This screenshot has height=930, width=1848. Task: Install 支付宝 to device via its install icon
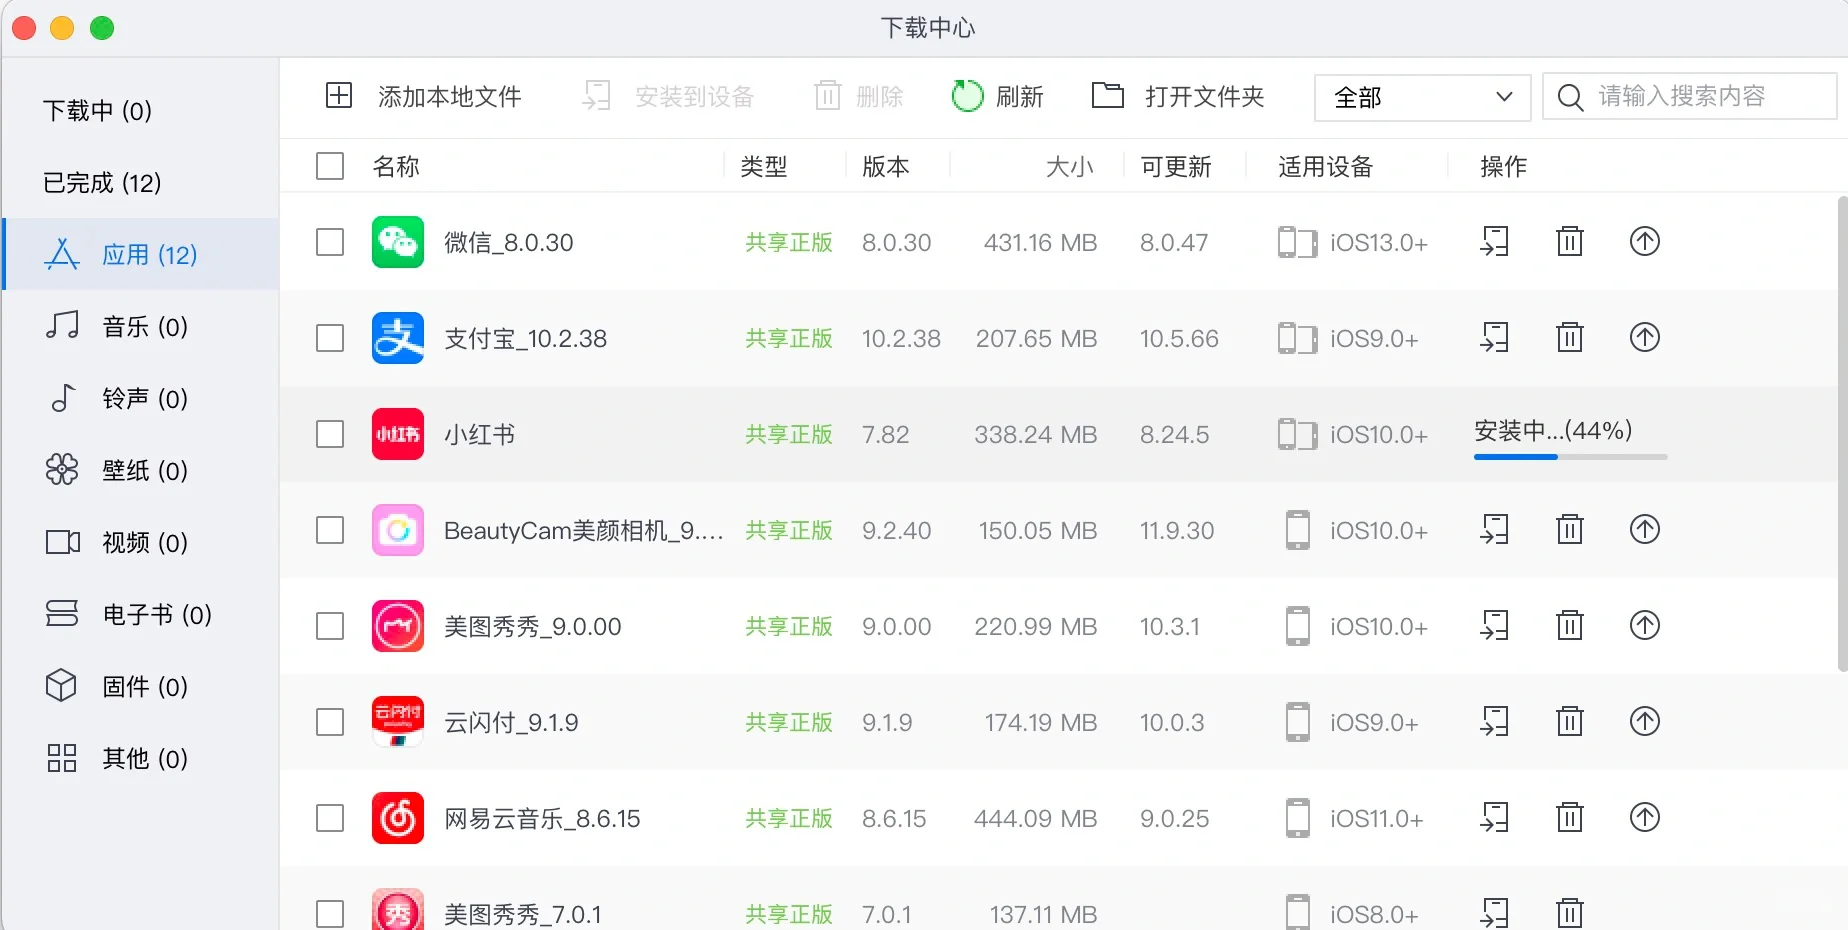(x=1494, y=337)
